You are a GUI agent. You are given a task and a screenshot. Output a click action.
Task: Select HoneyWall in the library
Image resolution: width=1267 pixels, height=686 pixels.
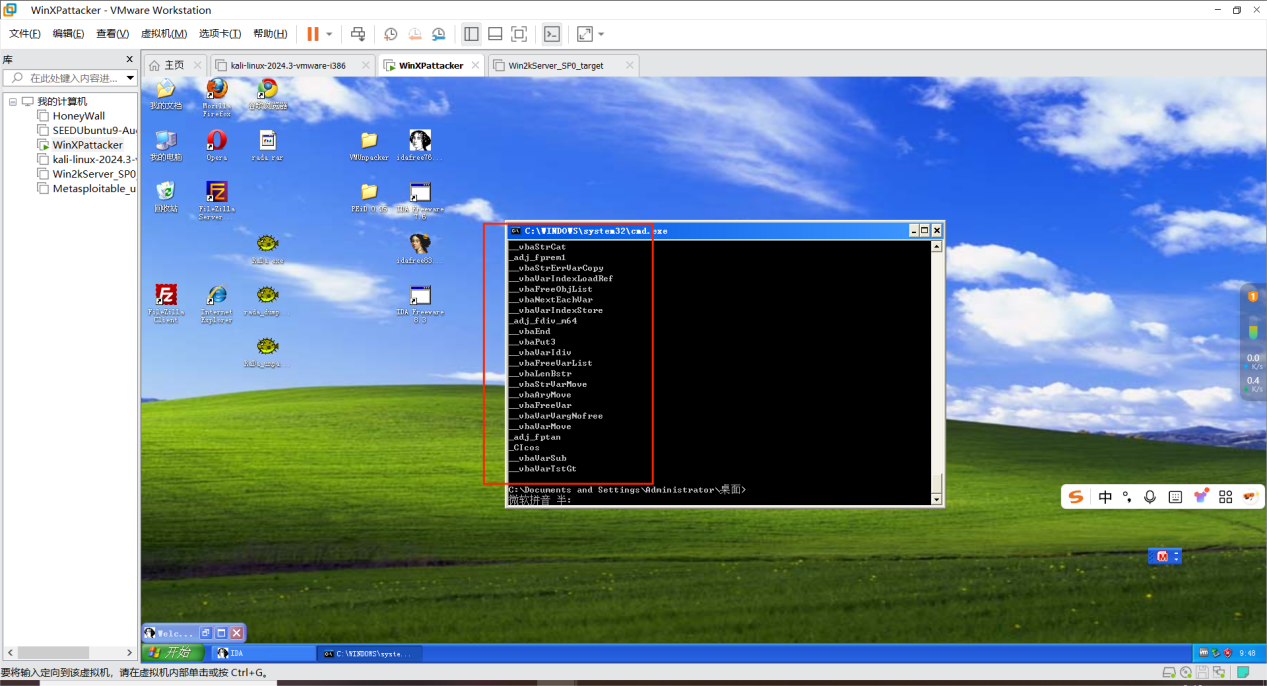(78, 116)
